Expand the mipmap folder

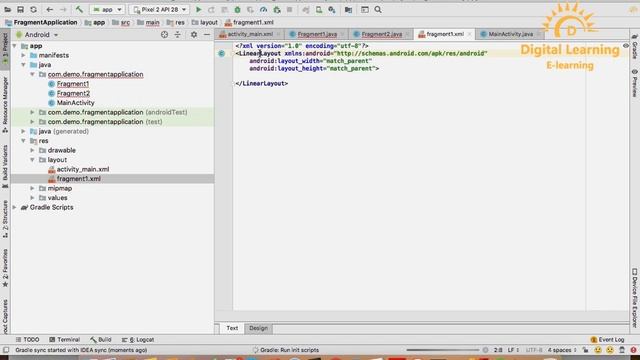pos(32,188)
